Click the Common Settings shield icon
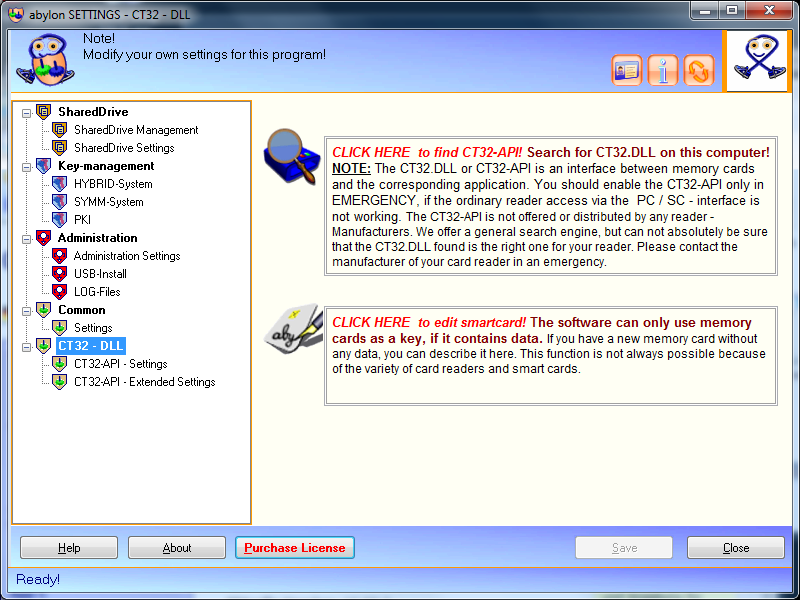 (60, 328)
